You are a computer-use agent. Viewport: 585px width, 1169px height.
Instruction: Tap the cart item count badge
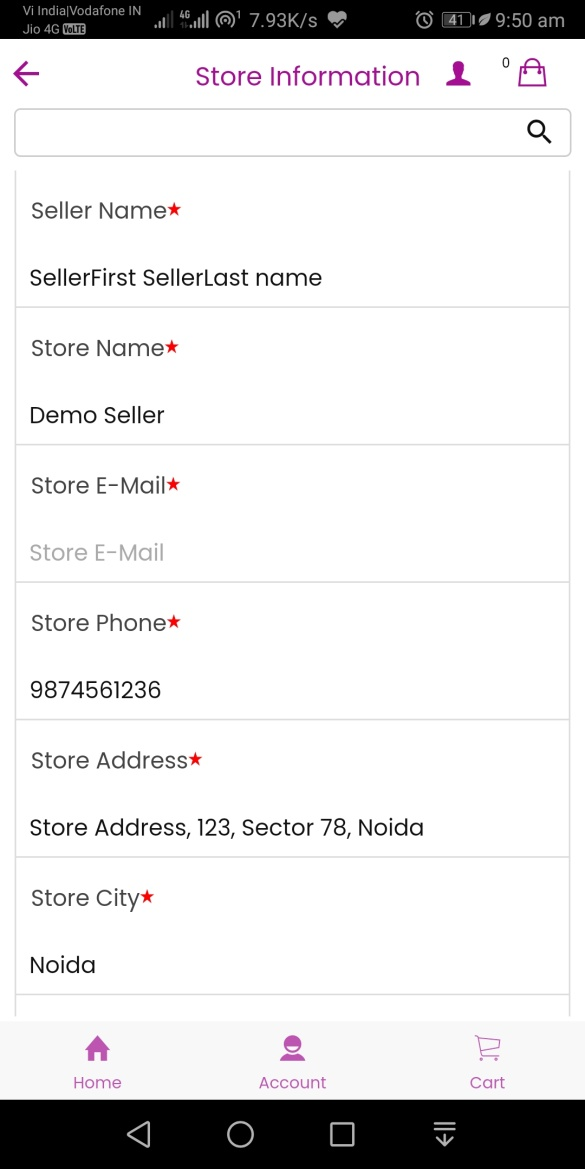(505, 63)
